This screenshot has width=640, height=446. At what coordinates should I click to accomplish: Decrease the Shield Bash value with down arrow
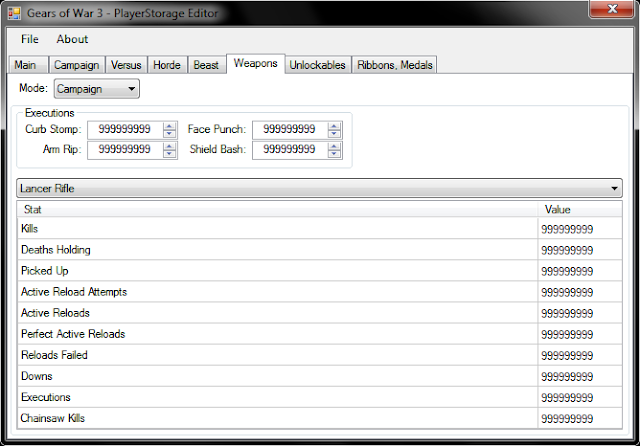tap(334, 154)
